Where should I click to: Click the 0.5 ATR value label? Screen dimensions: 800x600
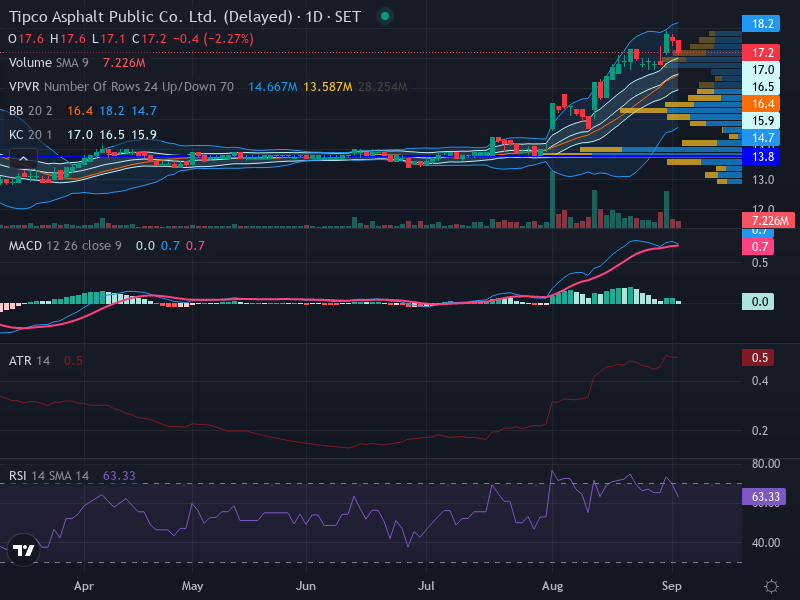[758, 358]
